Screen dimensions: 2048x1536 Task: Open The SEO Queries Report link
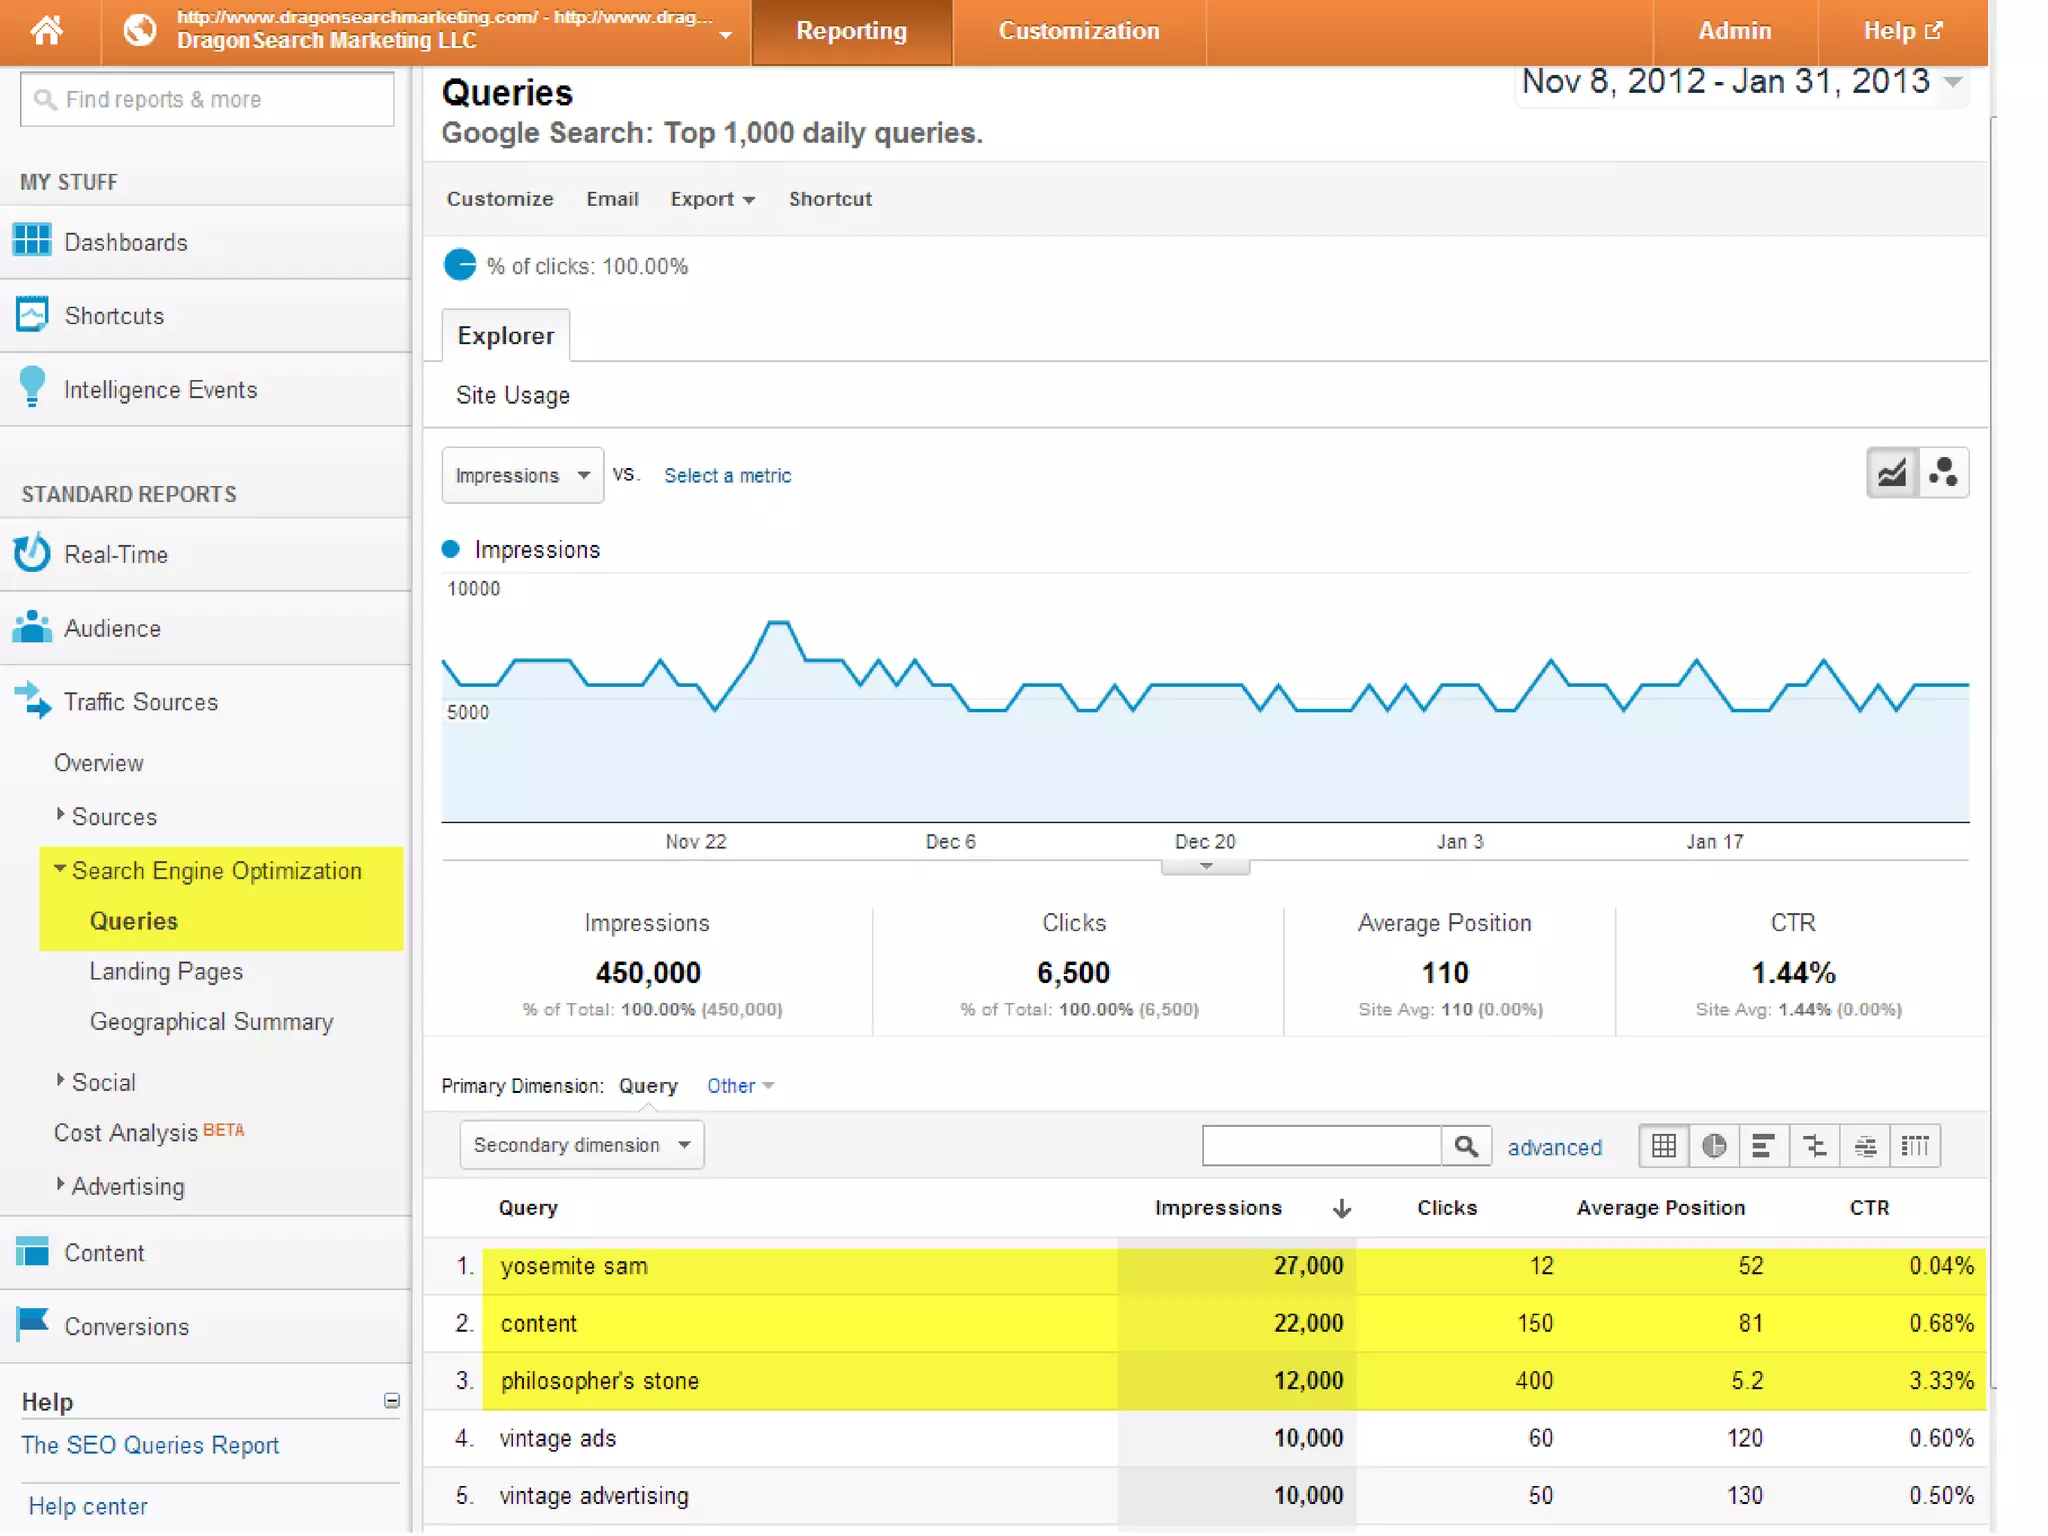(150, 1445)
